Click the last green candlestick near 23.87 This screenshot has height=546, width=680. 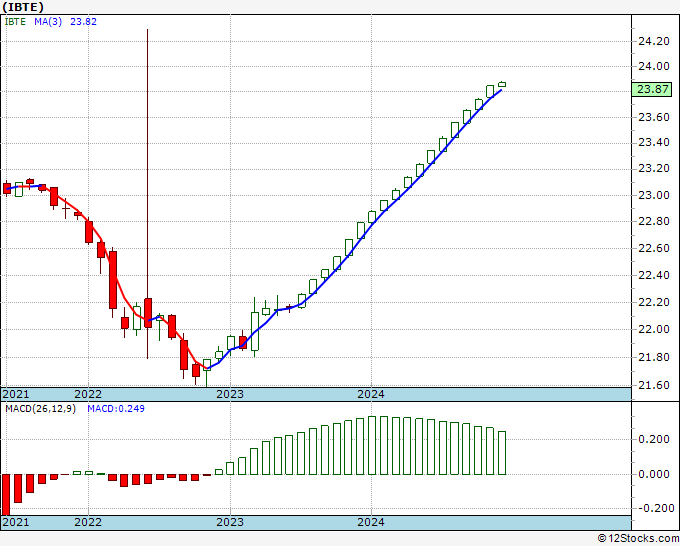502,84
